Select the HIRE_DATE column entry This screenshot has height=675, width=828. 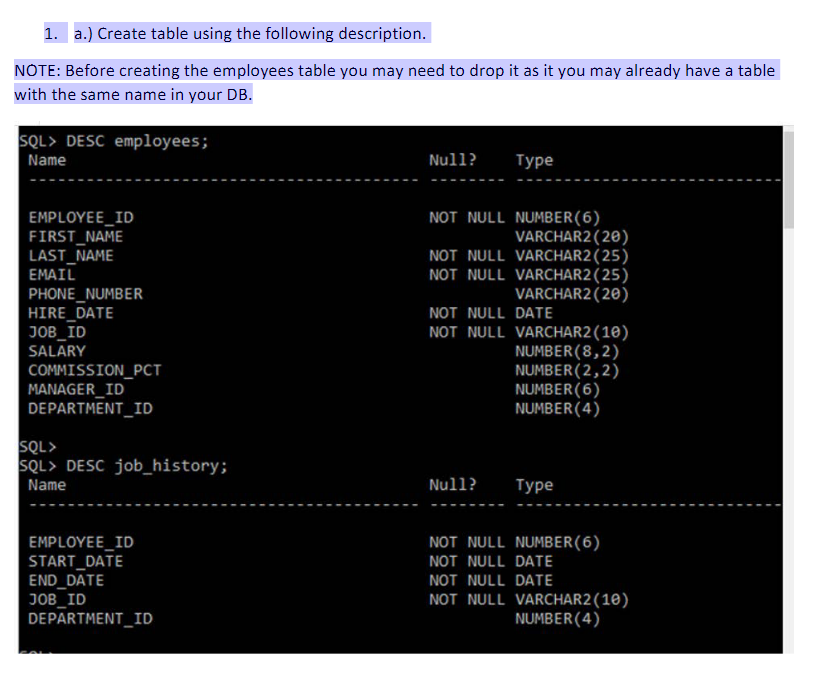click(x=66, y=312)
